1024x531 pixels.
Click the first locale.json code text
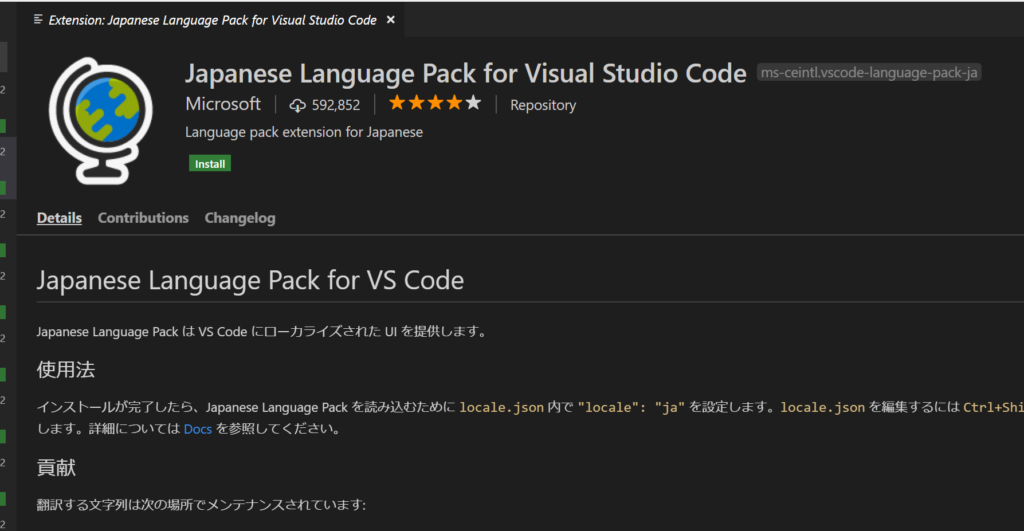(502, 408)
